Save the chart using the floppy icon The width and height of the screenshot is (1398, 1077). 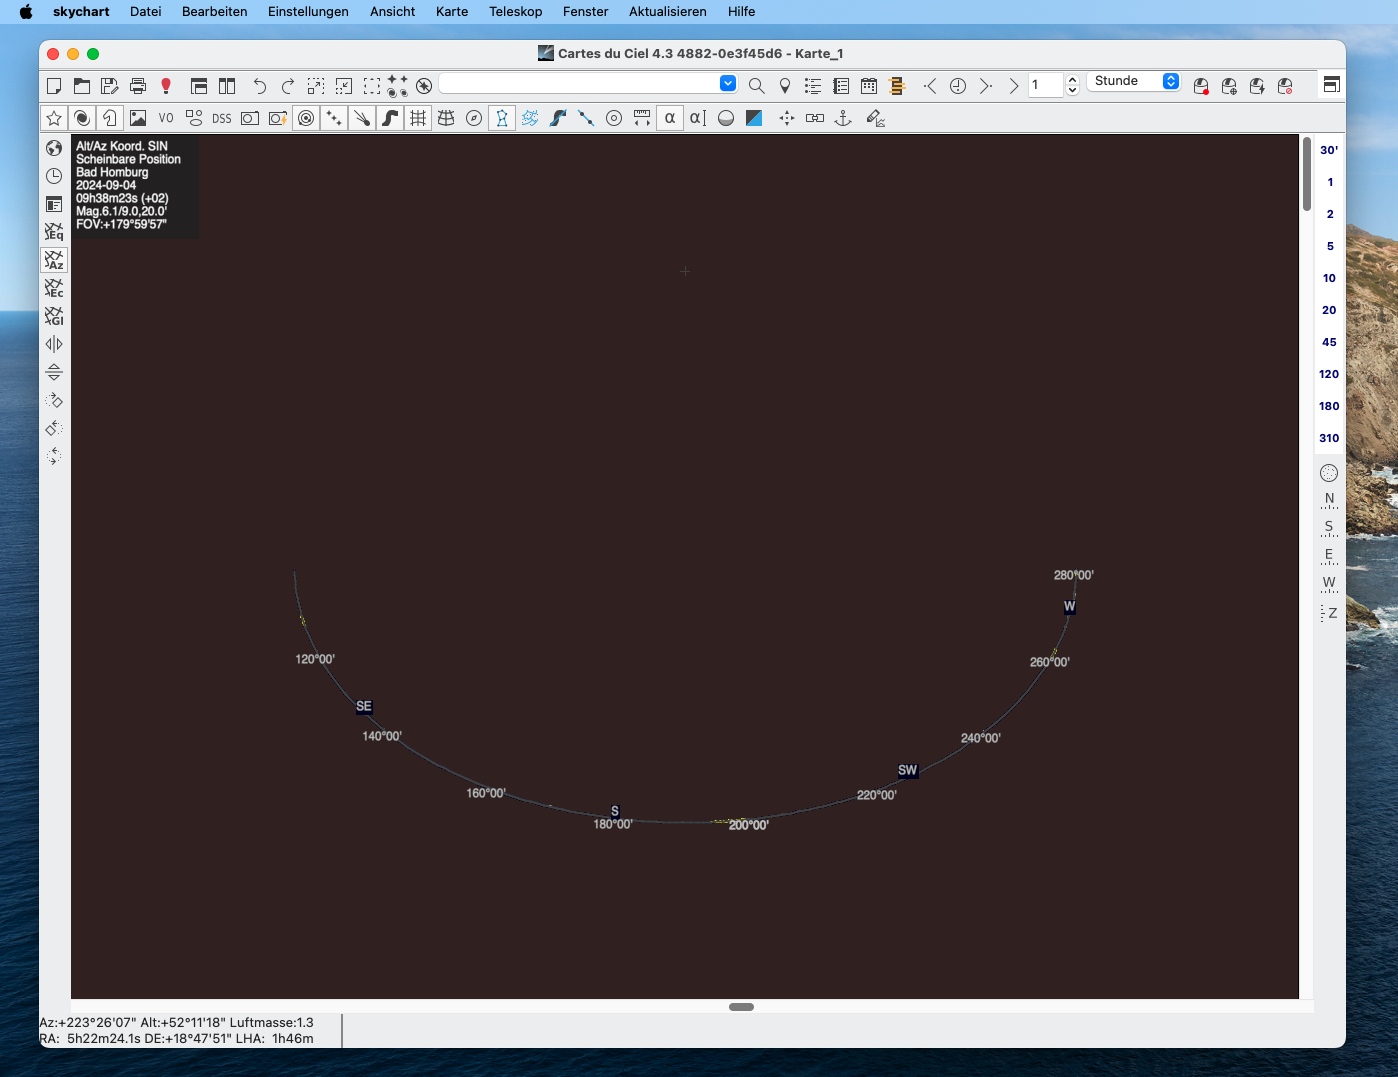click(110, 86)
